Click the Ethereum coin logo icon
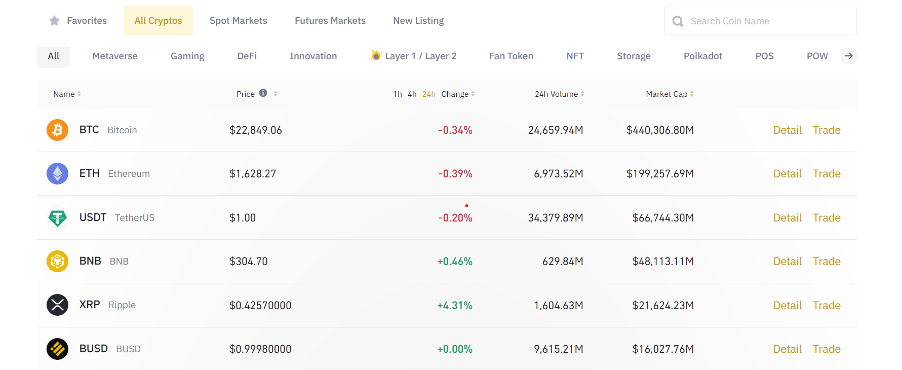The image size is (902, 370). coord(58,173)
